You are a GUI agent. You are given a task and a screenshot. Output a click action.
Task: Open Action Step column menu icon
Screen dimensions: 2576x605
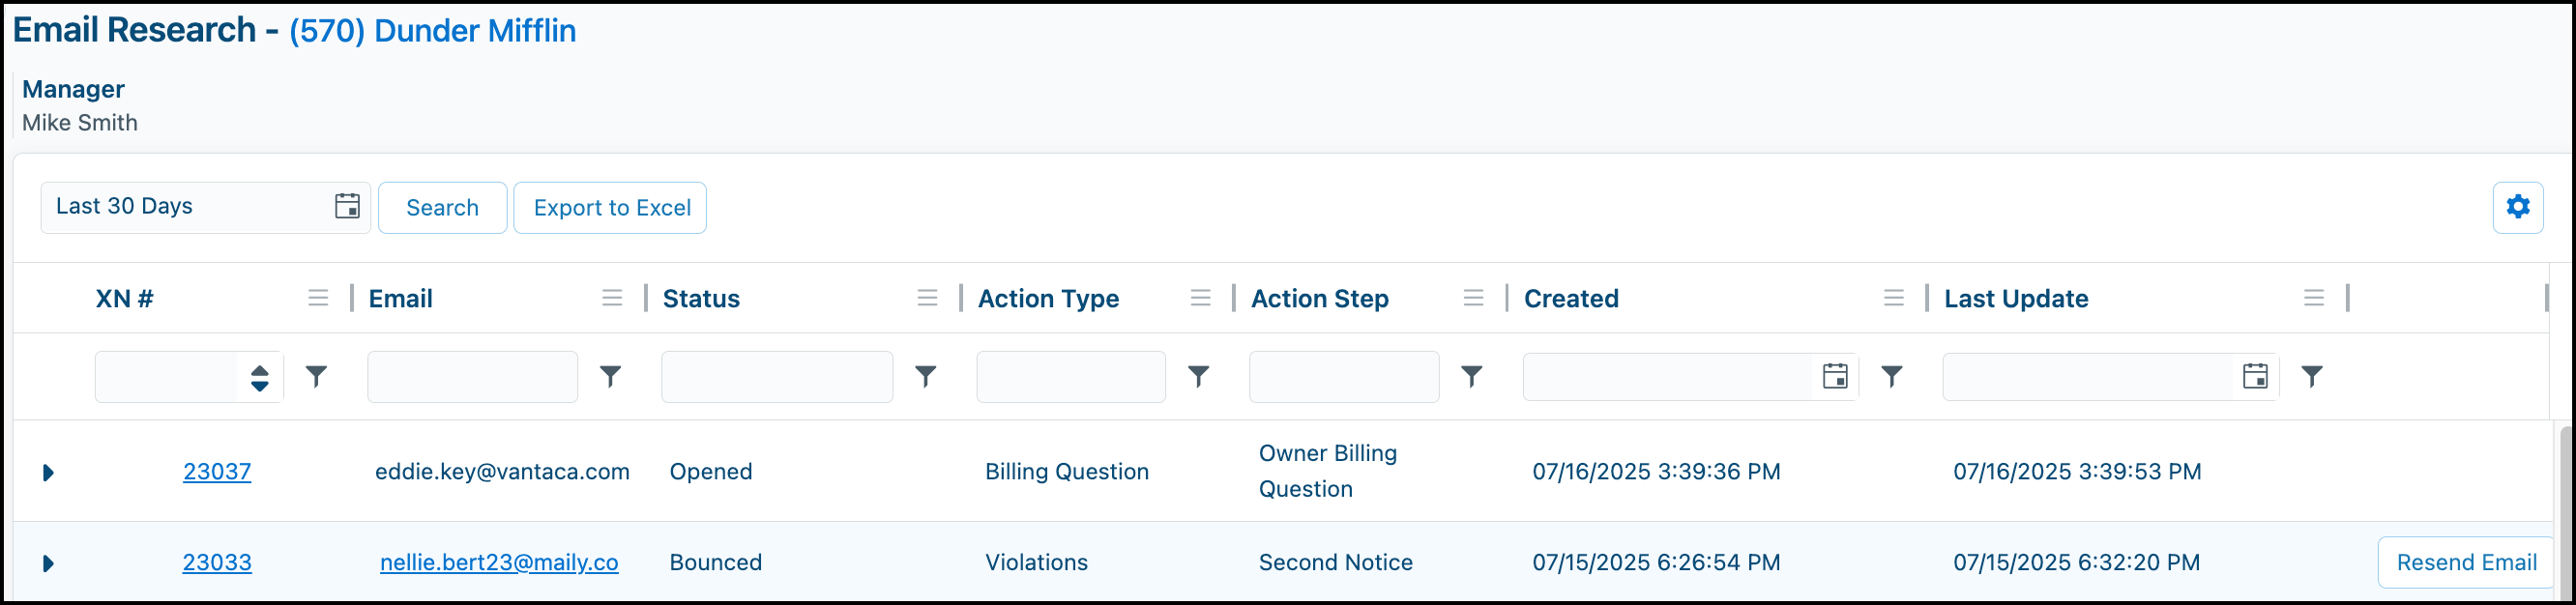tap(1473, 298)
